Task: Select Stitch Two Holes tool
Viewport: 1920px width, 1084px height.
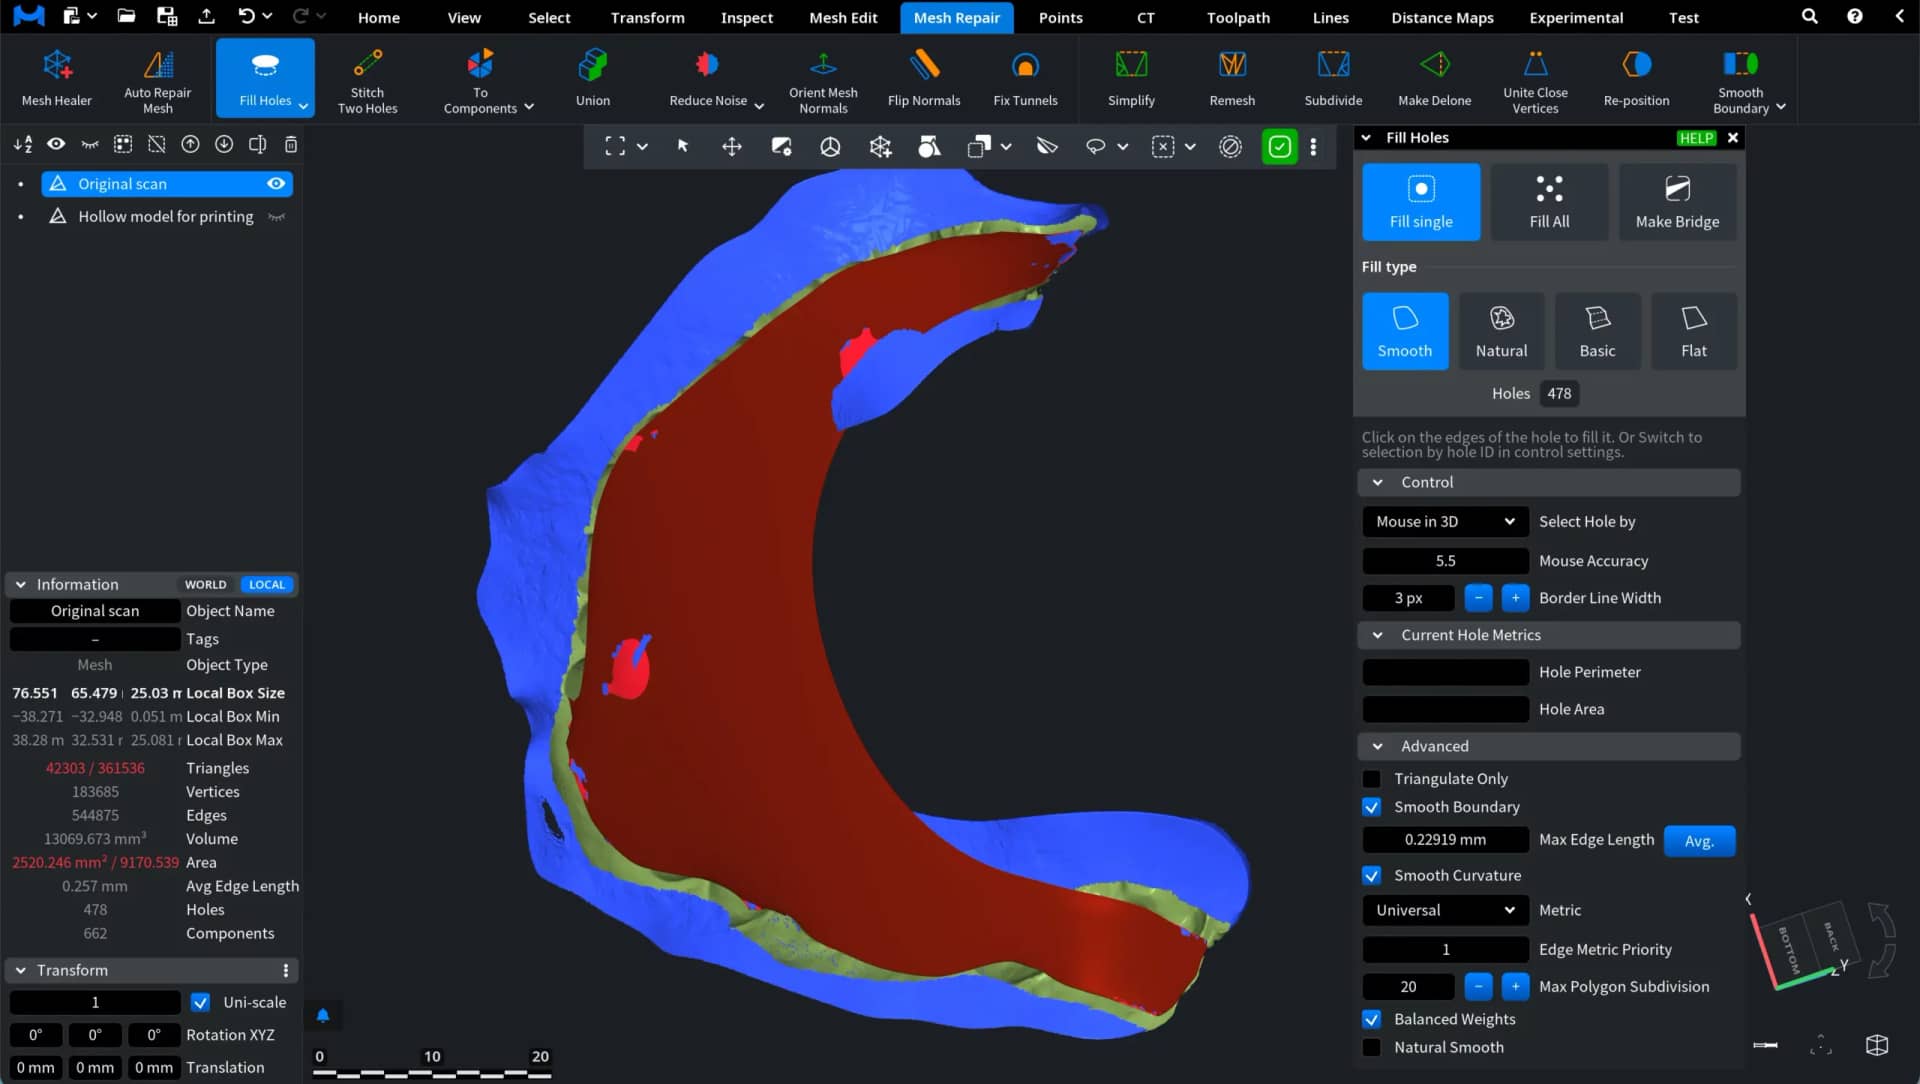Action: 367,78
